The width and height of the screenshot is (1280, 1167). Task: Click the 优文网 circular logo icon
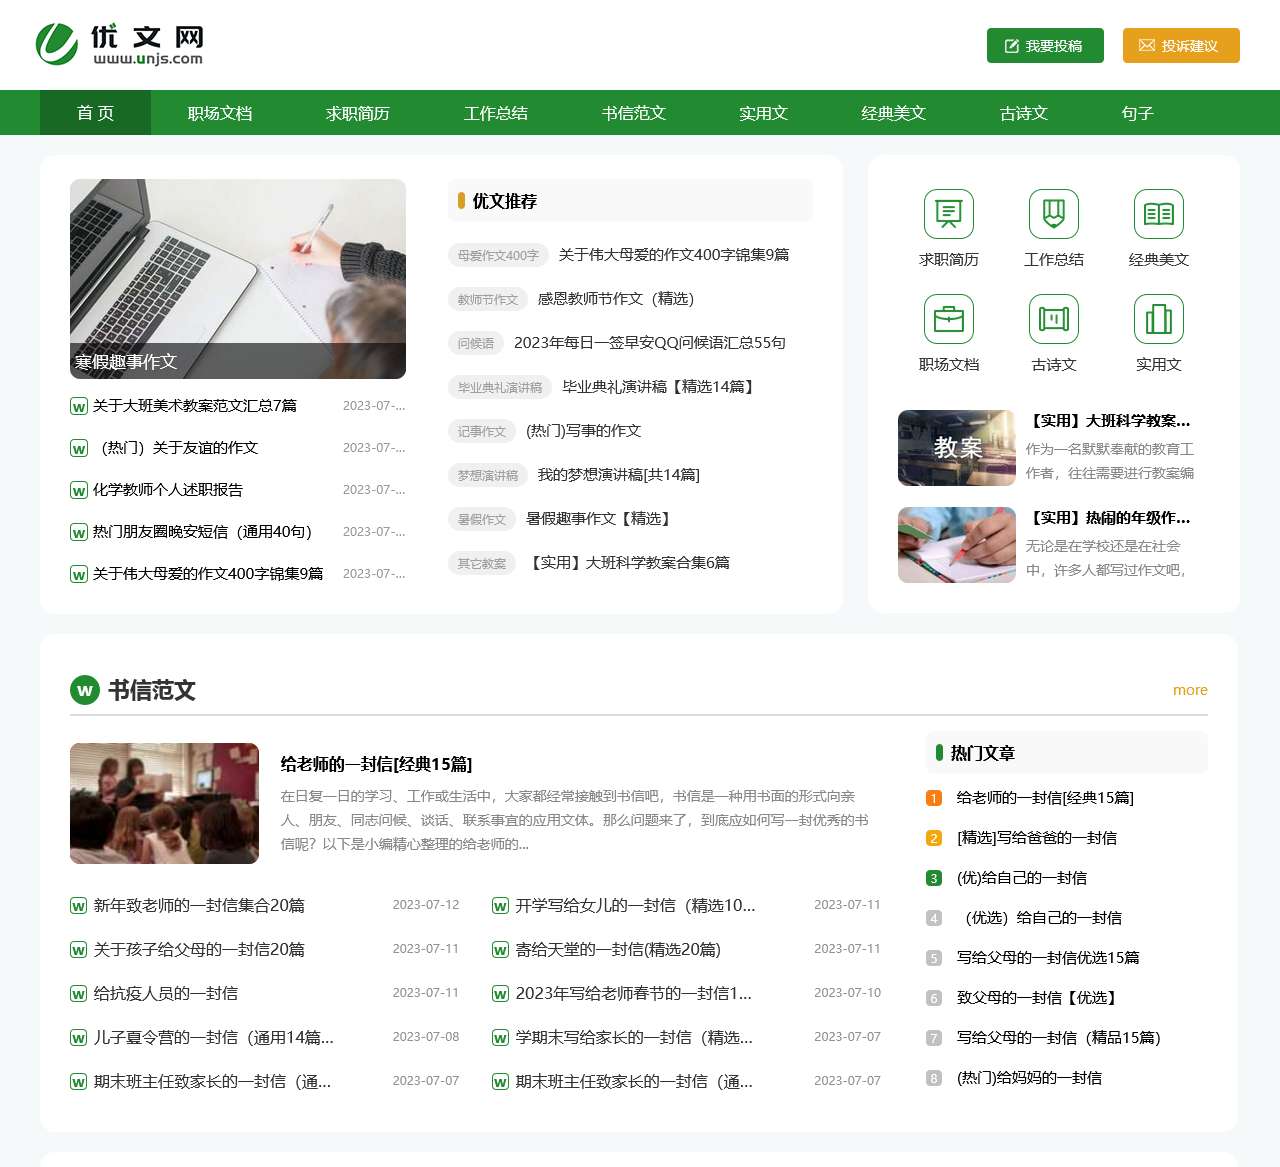(x=57, y=44)
